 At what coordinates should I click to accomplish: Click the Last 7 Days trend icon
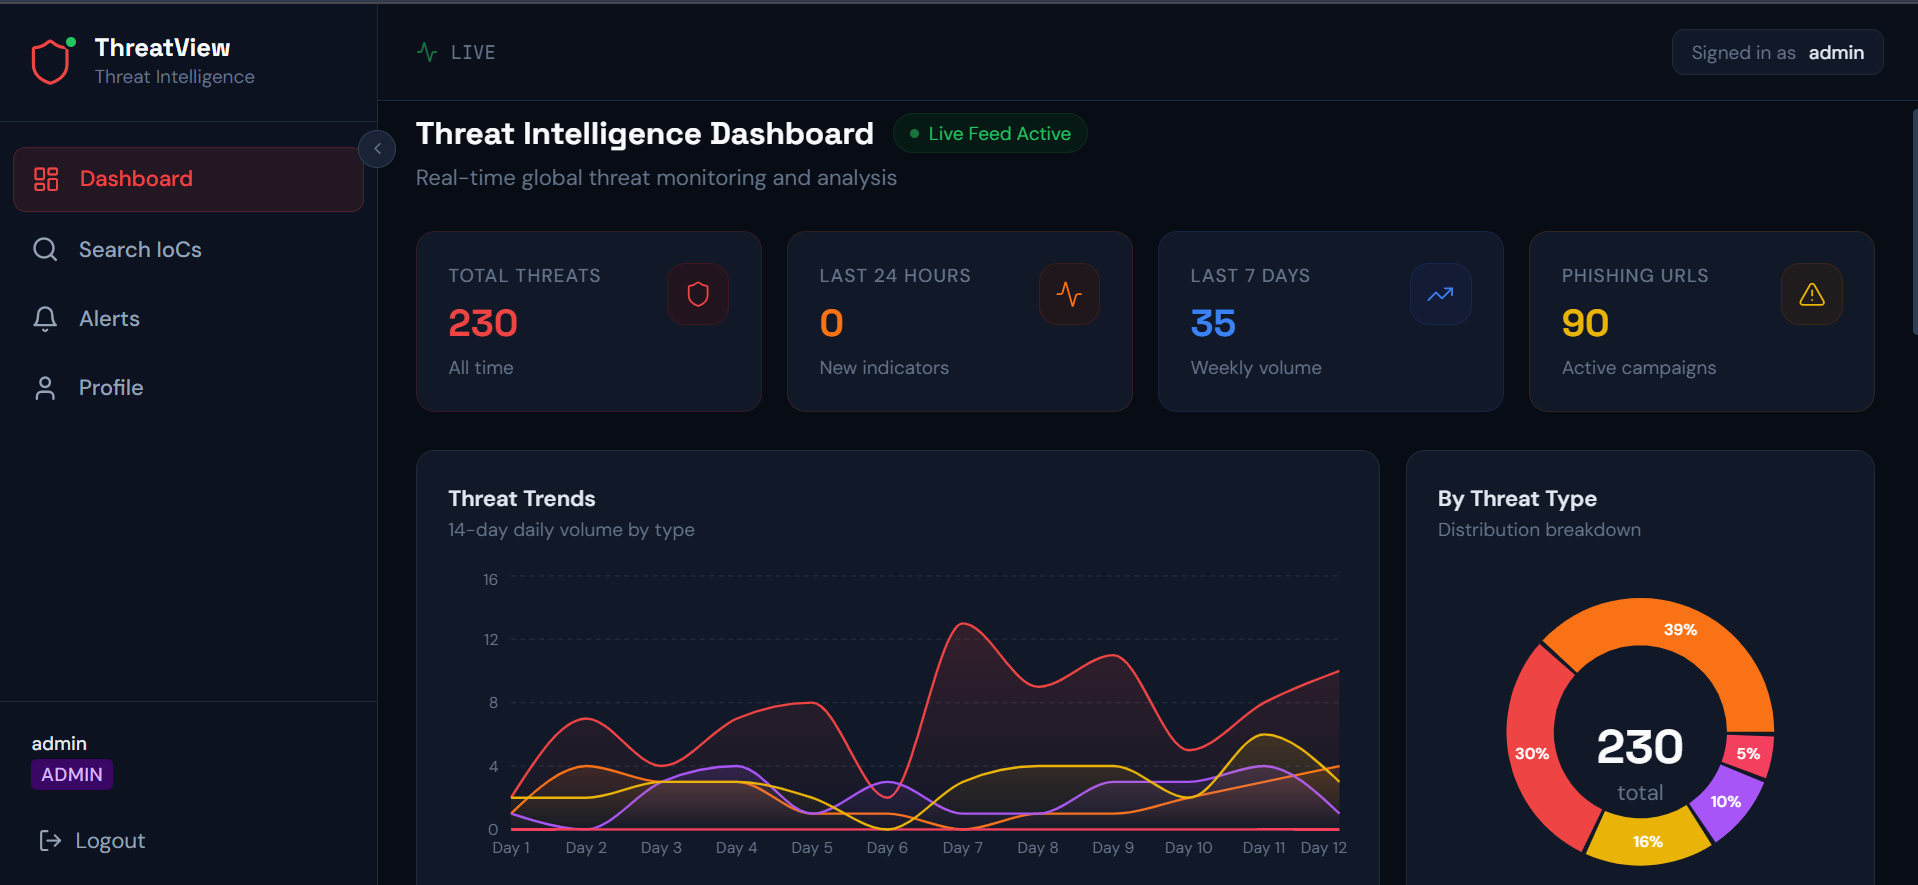coord(1440,294)
